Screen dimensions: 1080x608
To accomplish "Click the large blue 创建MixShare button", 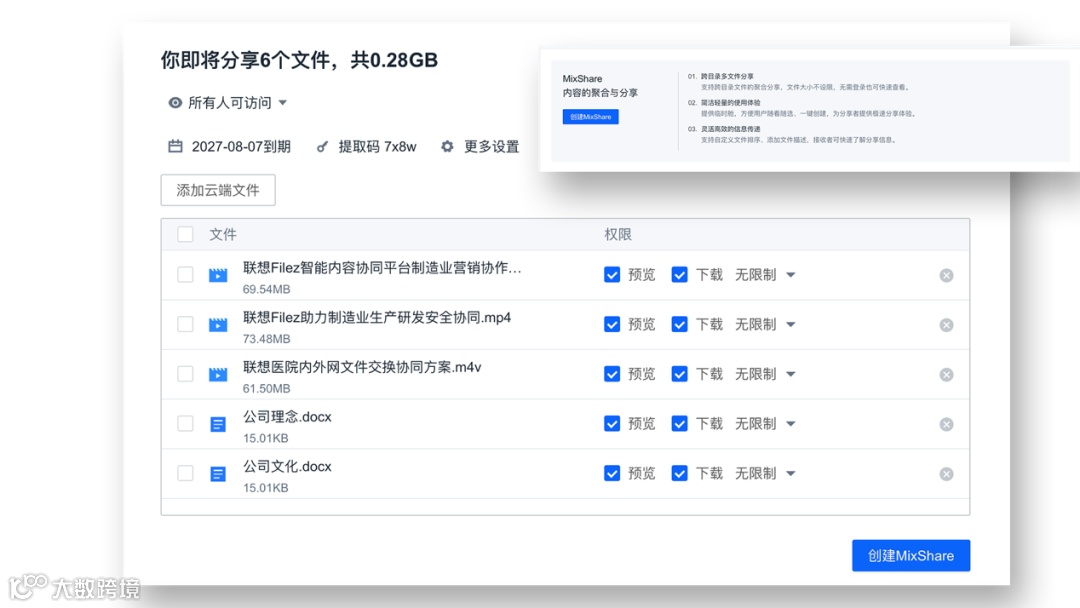I will (911, 556).
